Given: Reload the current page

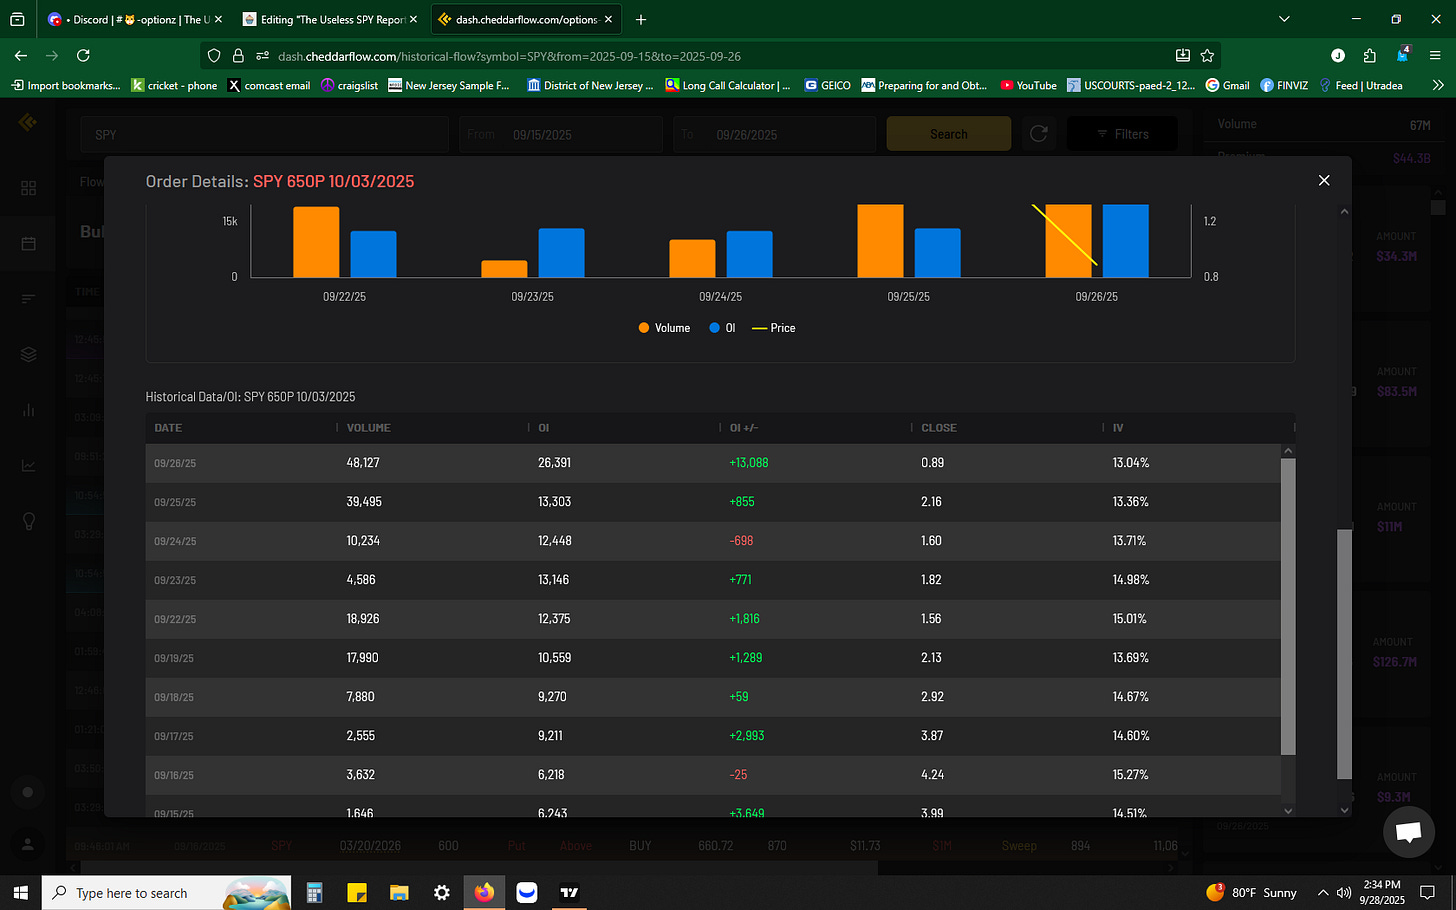Looking at the screenshot, I should click(84, 56).
